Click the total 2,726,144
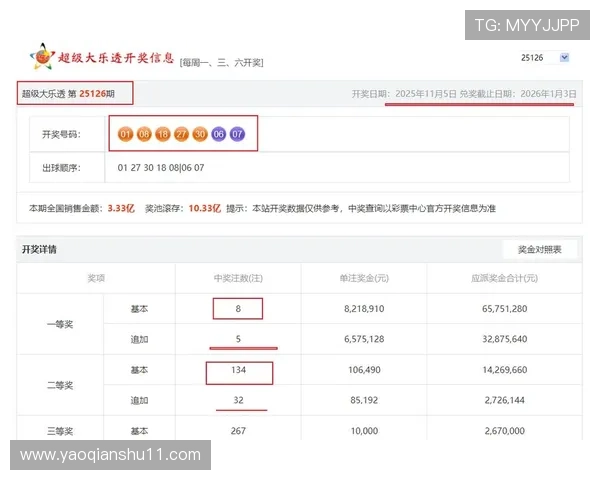The image size is (600, 480). pos(504,400)
